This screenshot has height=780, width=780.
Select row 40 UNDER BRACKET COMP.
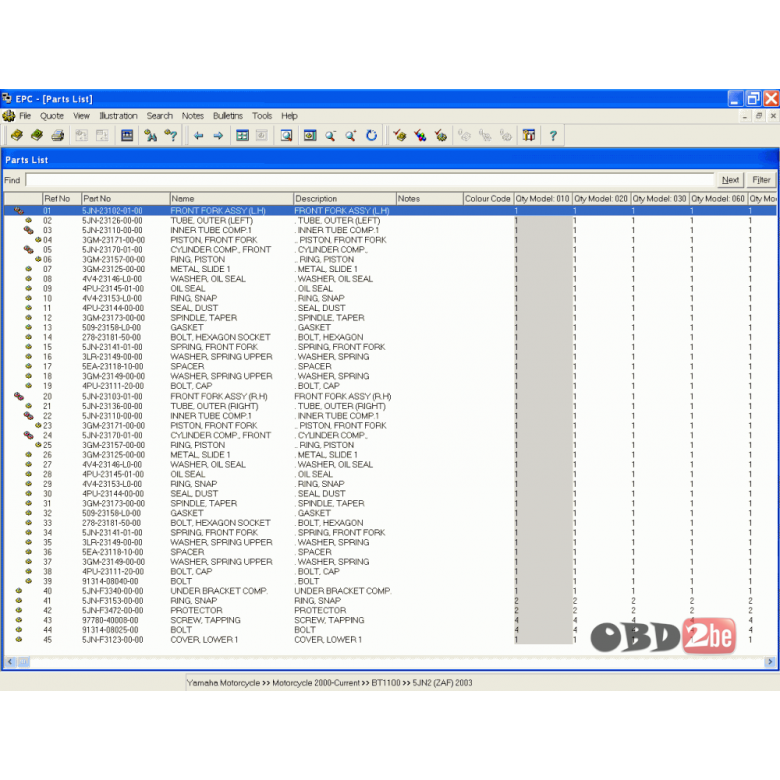(390, 591)
